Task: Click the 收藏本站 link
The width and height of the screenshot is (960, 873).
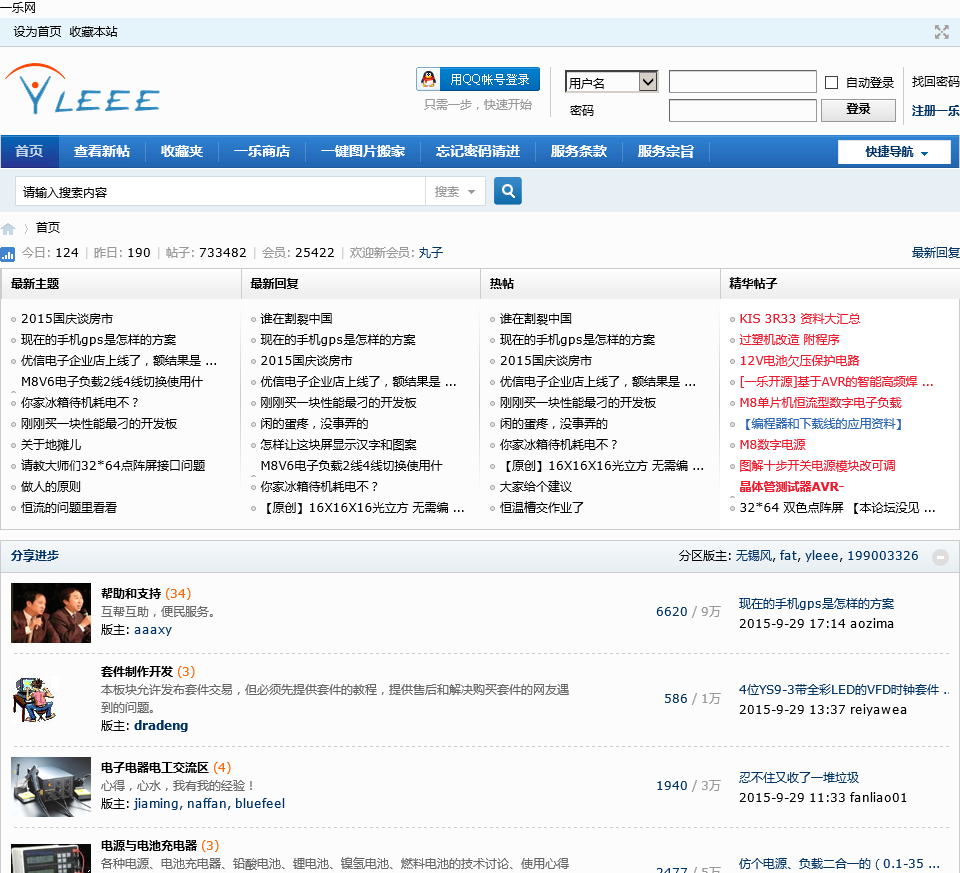Action: click(x=93, y=32)
